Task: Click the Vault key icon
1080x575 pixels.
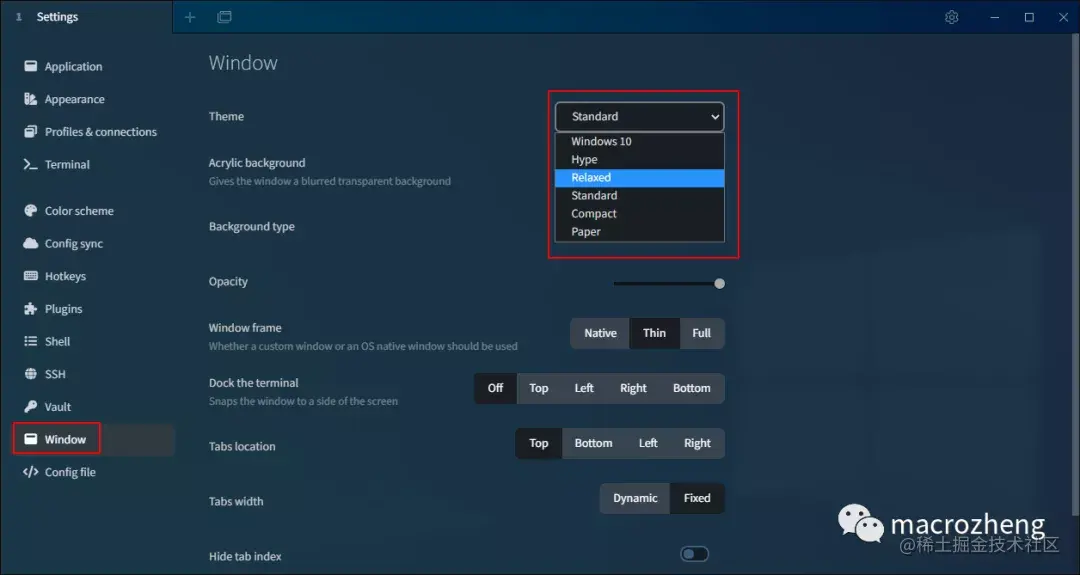Action: (x=30, y=406)
